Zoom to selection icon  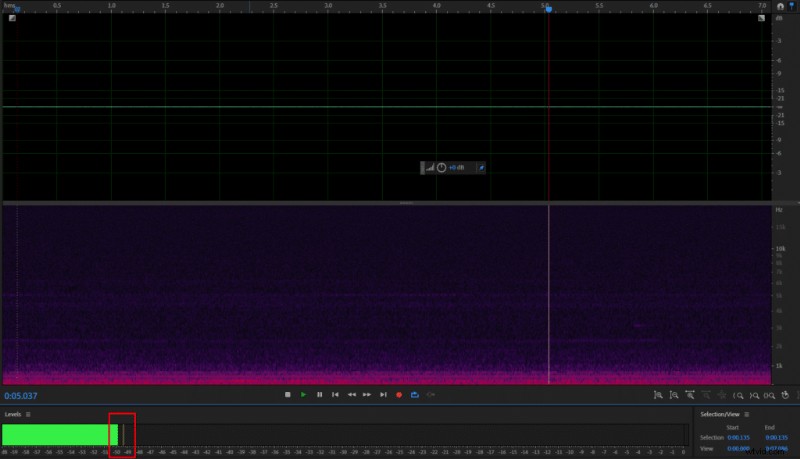tap(769, 395)
